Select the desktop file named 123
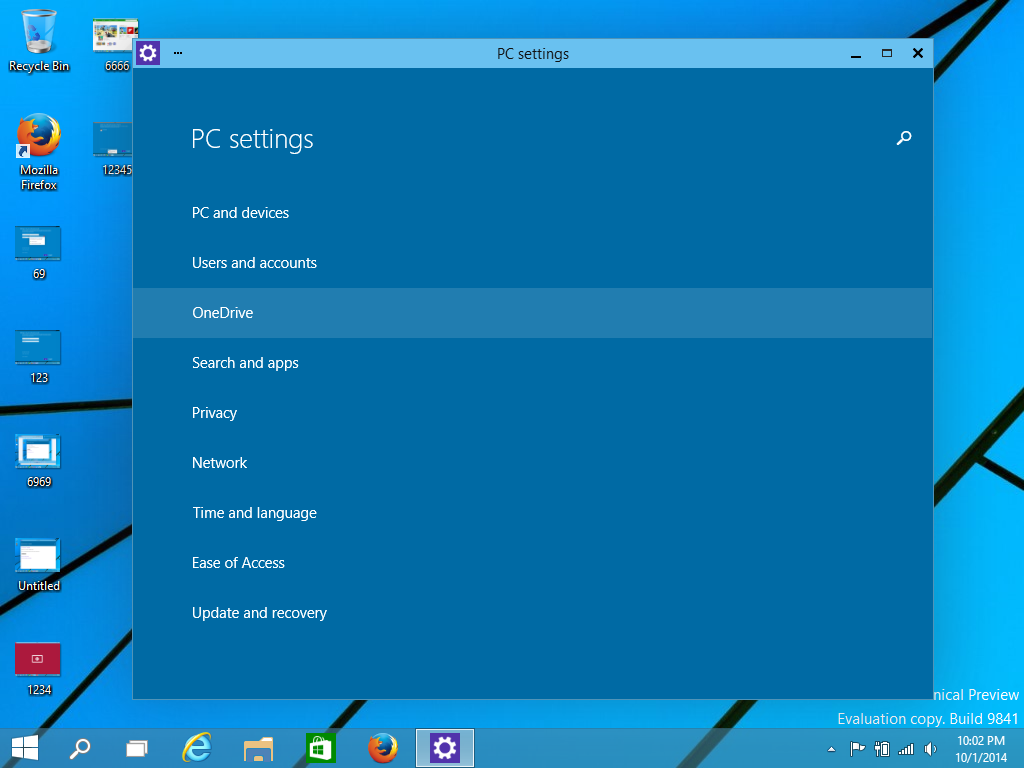 [x=39, y=357]
